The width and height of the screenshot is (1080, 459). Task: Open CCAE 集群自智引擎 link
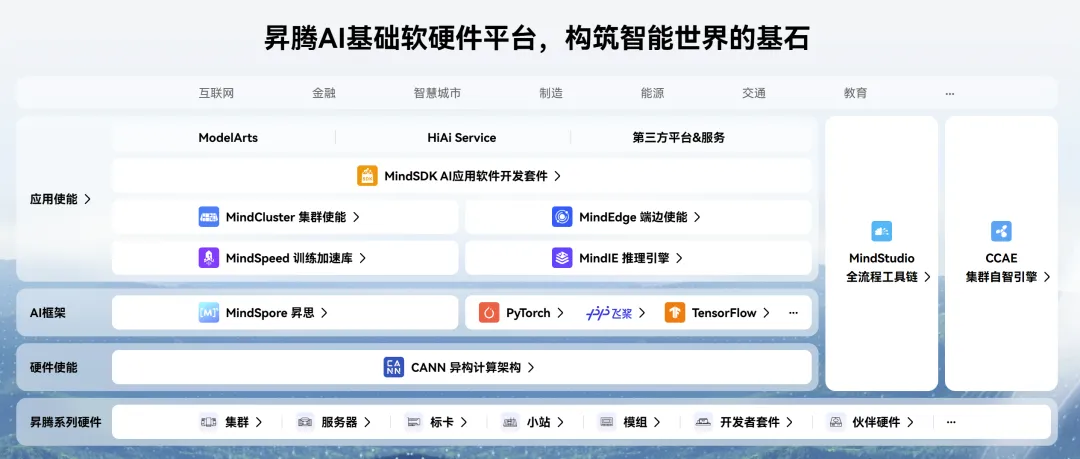(1001, 268)
